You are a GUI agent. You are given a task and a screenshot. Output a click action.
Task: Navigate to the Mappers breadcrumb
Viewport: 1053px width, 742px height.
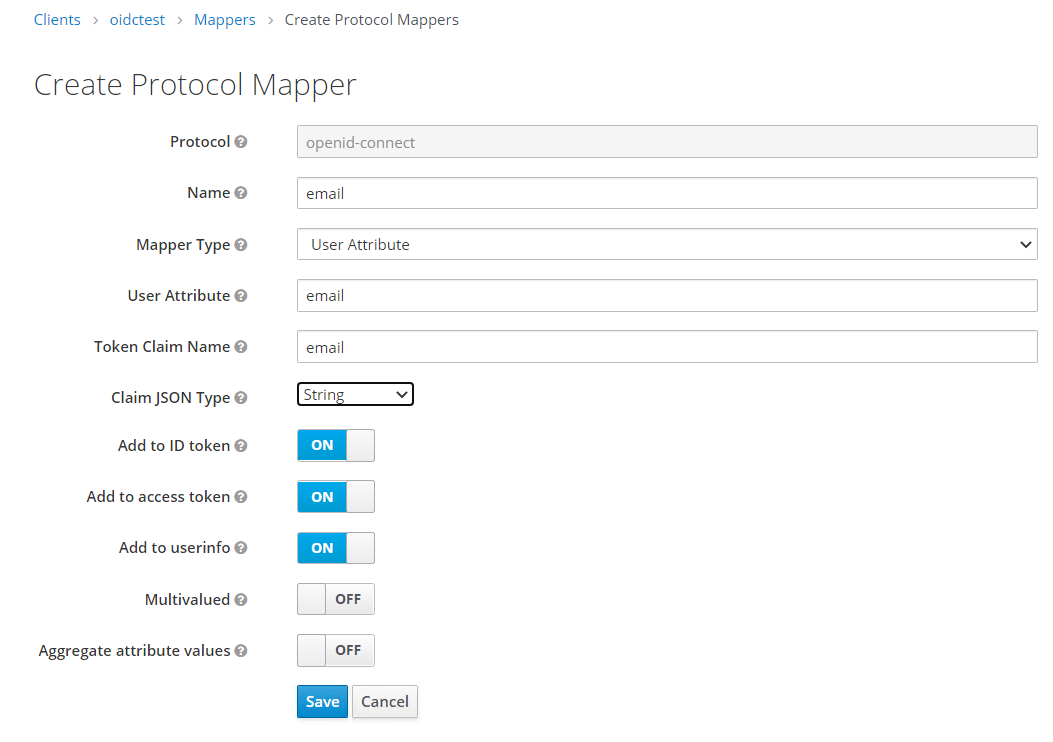point(224,20)
